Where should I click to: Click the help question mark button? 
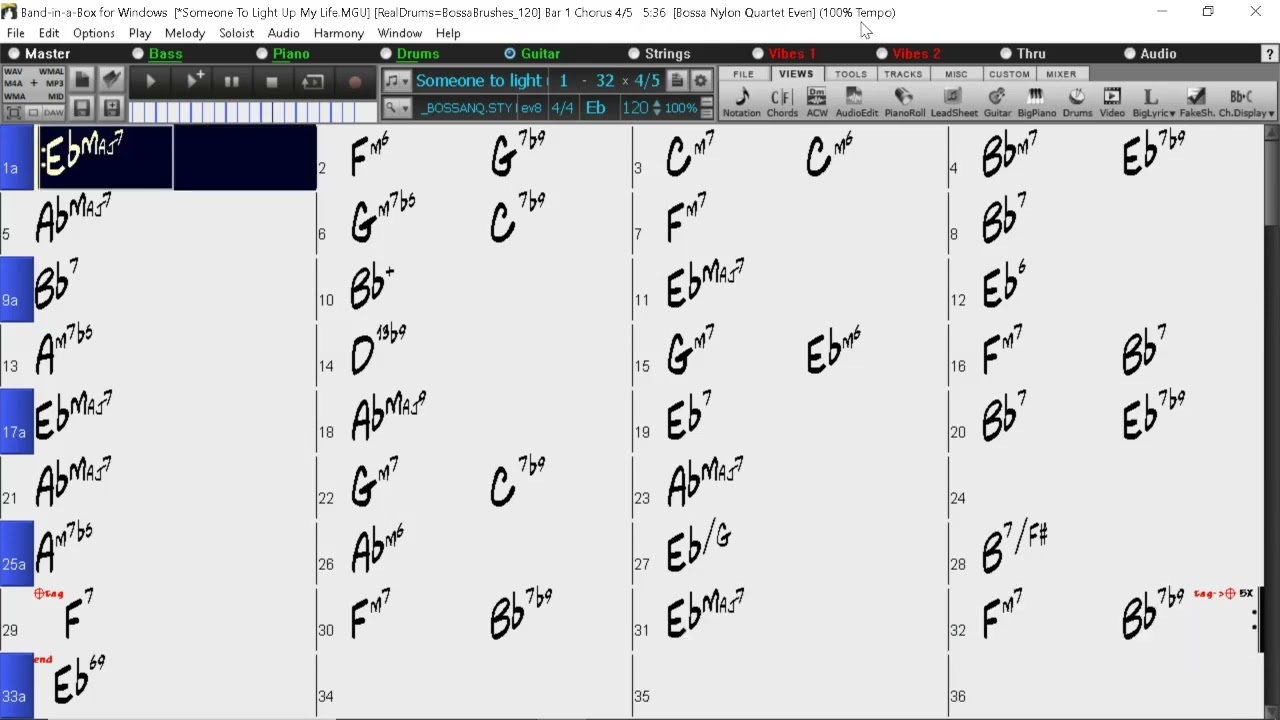click(x=1269, y=54)
